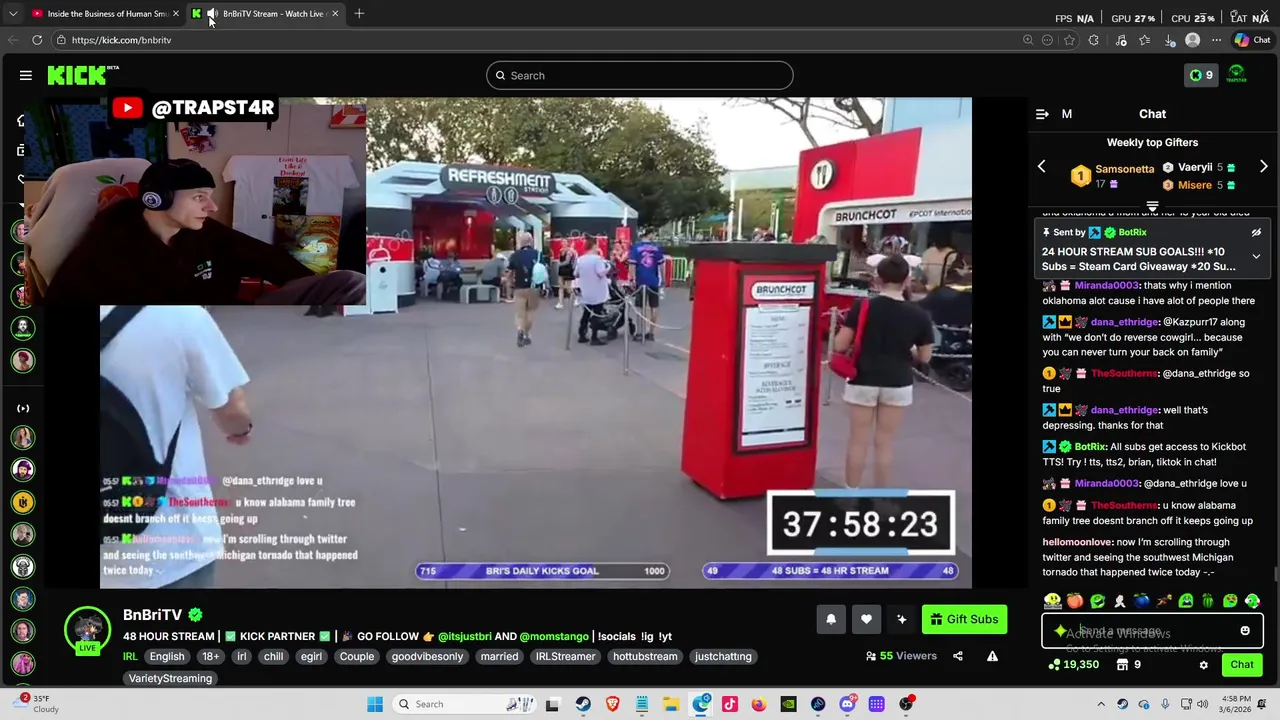Click the Kick search box
This screenshot has width=1280, height=720.
[640, 75]
